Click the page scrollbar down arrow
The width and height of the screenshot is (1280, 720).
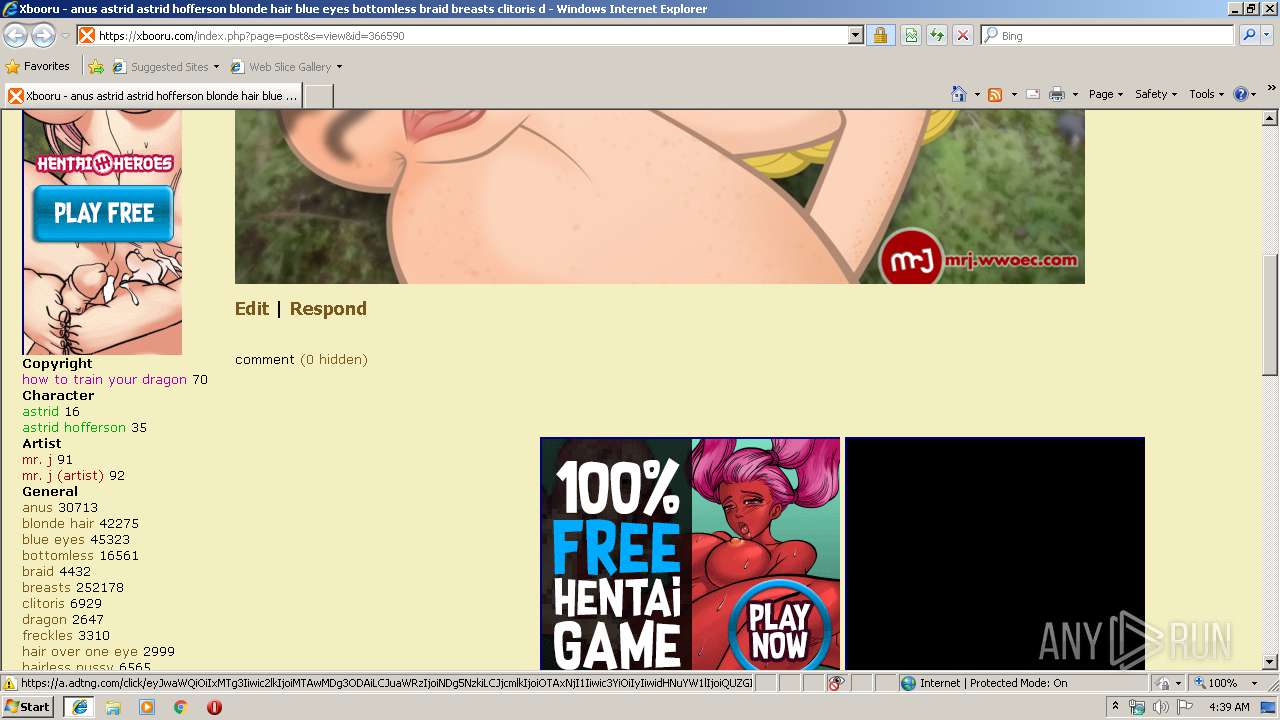tap(1270, 662)
